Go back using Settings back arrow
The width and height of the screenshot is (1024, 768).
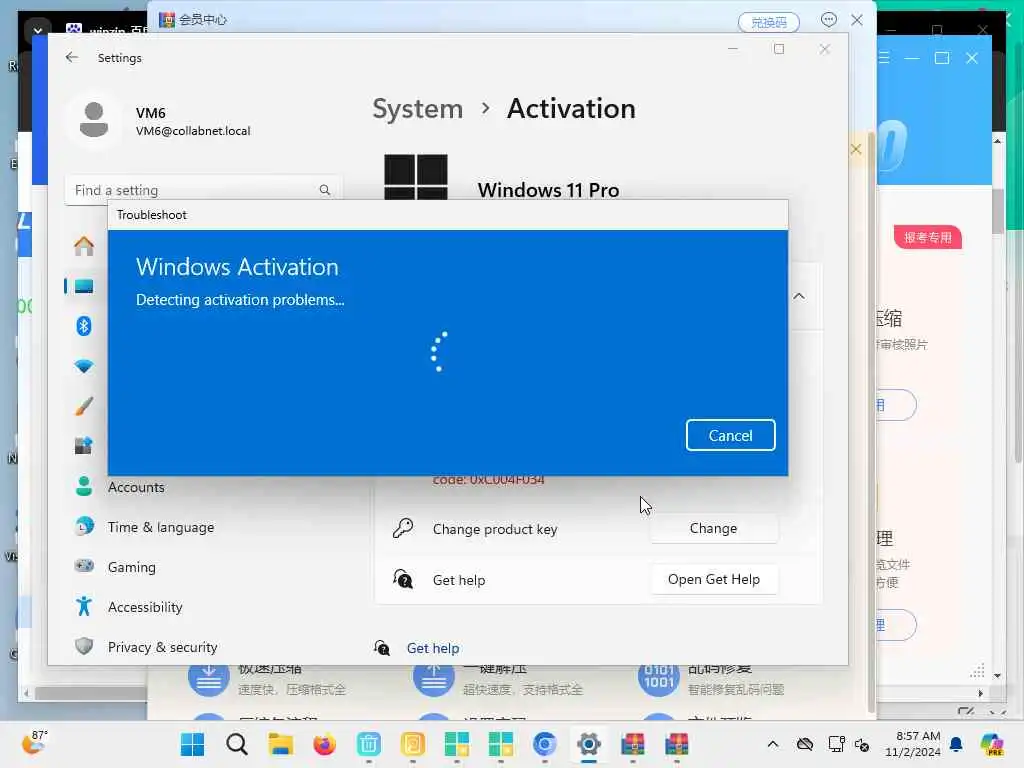coord(72,57)
